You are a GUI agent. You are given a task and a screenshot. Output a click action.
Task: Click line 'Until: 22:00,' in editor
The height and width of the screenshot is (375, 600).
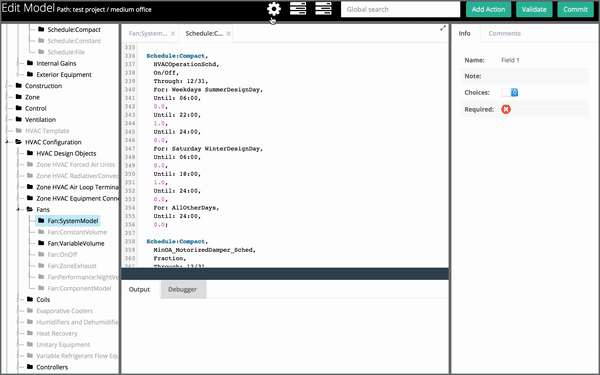point(177,115)
